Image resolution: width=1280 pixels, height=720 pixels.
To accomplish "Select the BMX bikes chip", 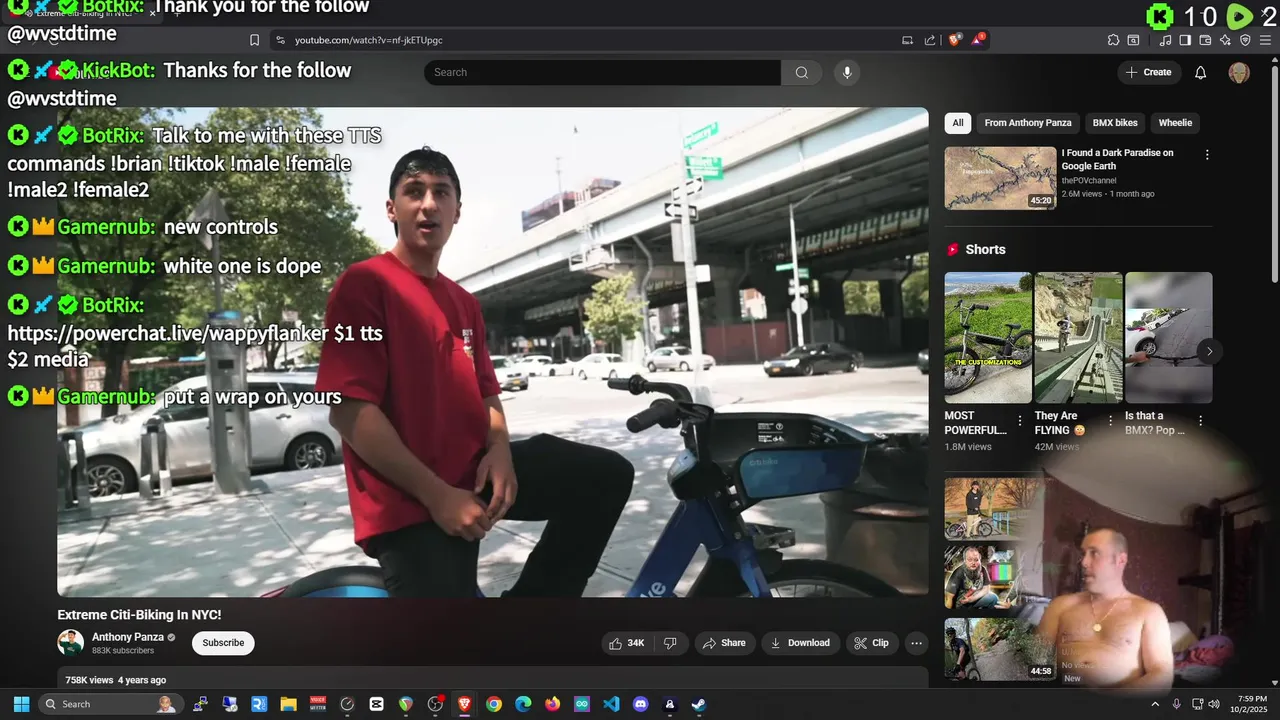I will pyautogui.click(x=1115, y=123).
